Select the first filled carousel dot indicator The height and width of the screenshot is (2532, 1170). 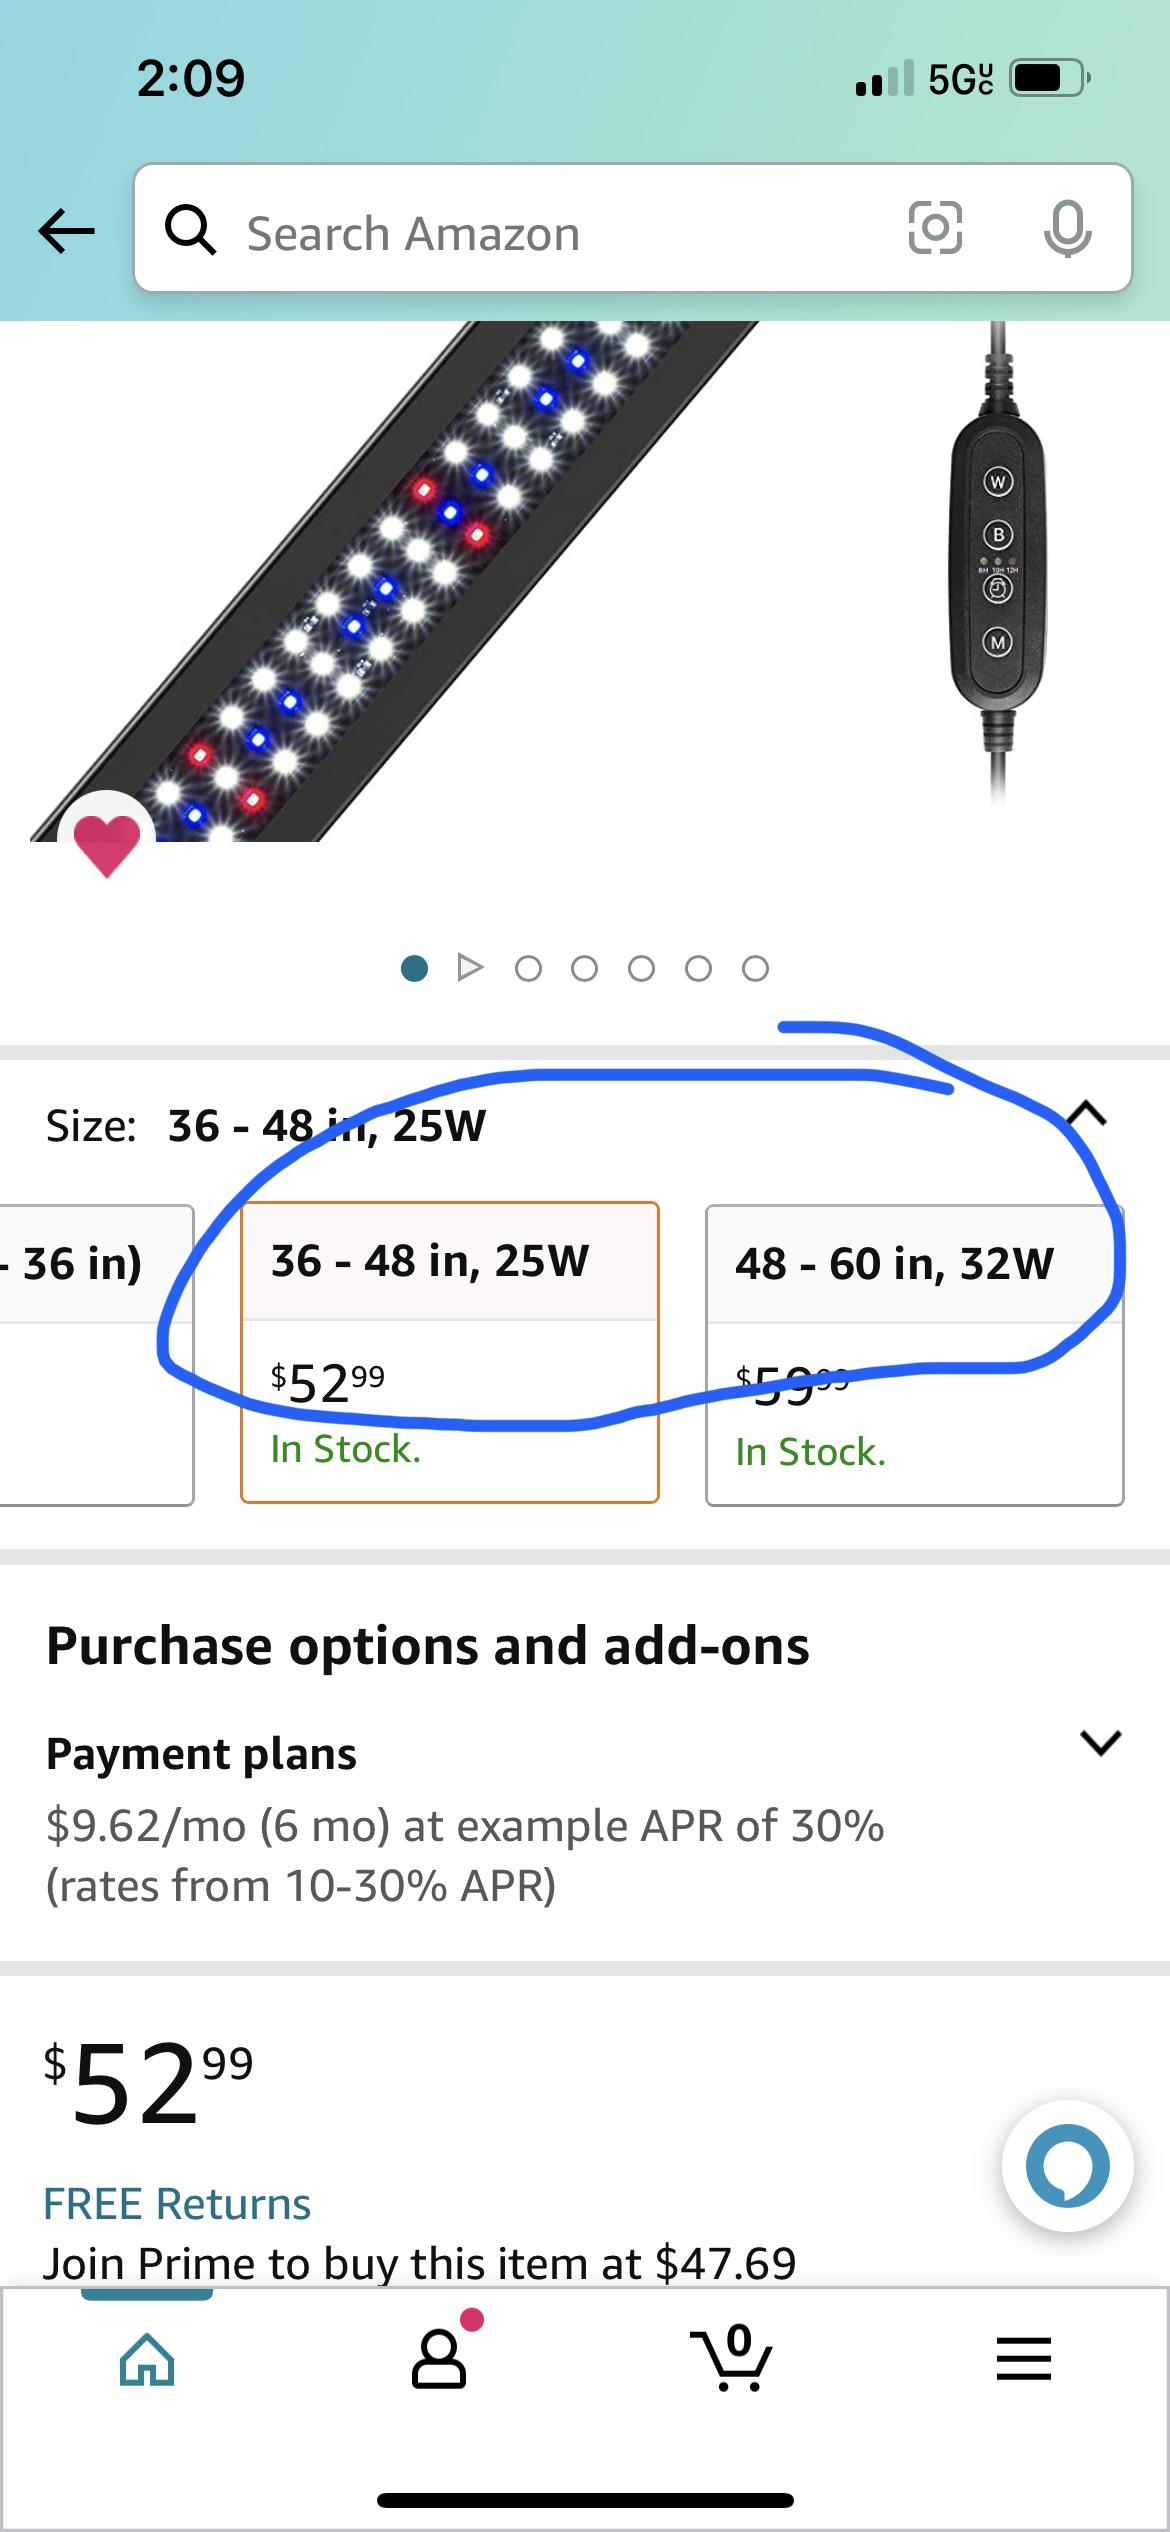pyautogui.click(x=413, y=967)
